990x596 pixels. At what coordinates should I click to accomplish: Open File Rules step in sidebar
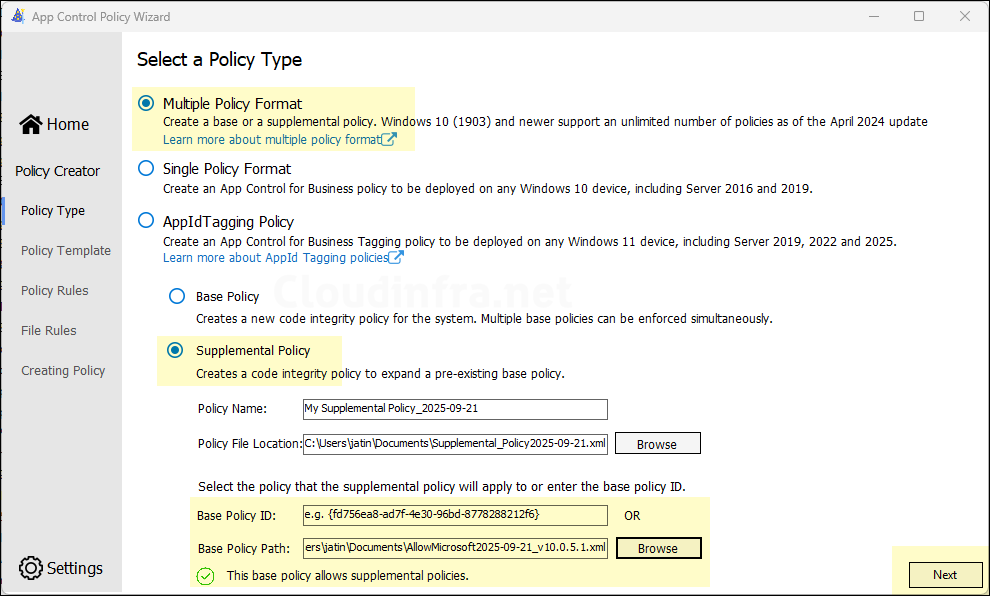[x=49, y=331]
